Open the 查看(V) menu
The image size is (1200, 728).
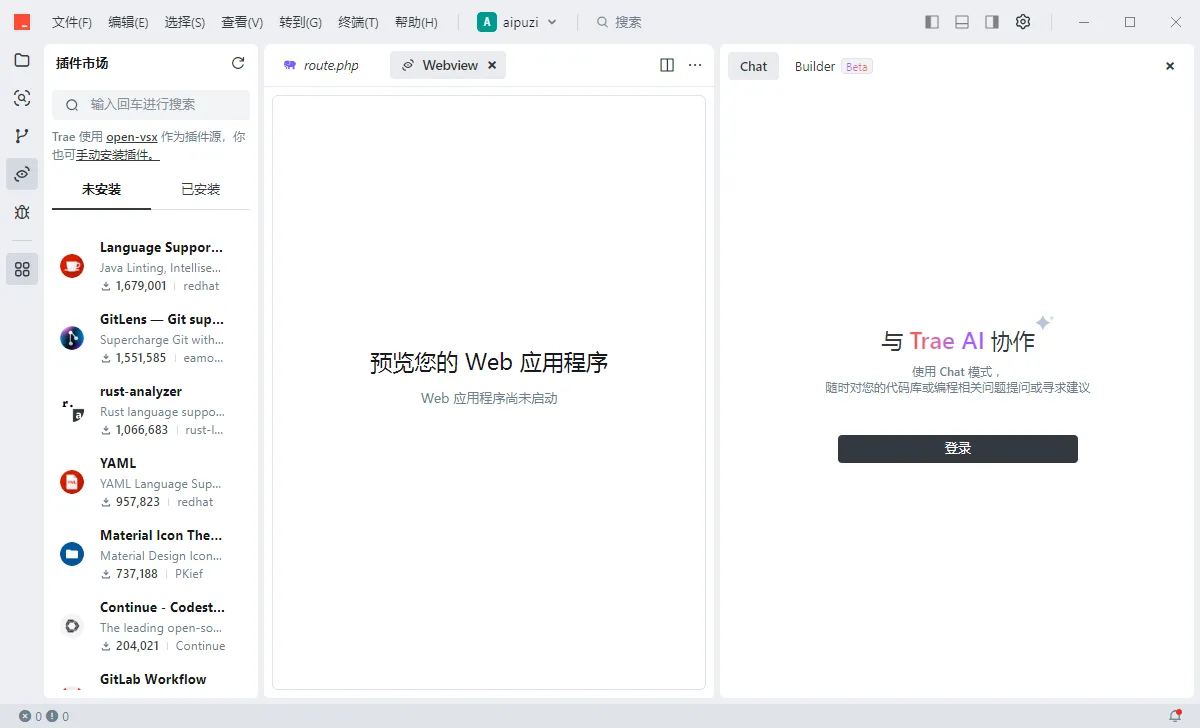pyautogui.click(x=242, y=22)
